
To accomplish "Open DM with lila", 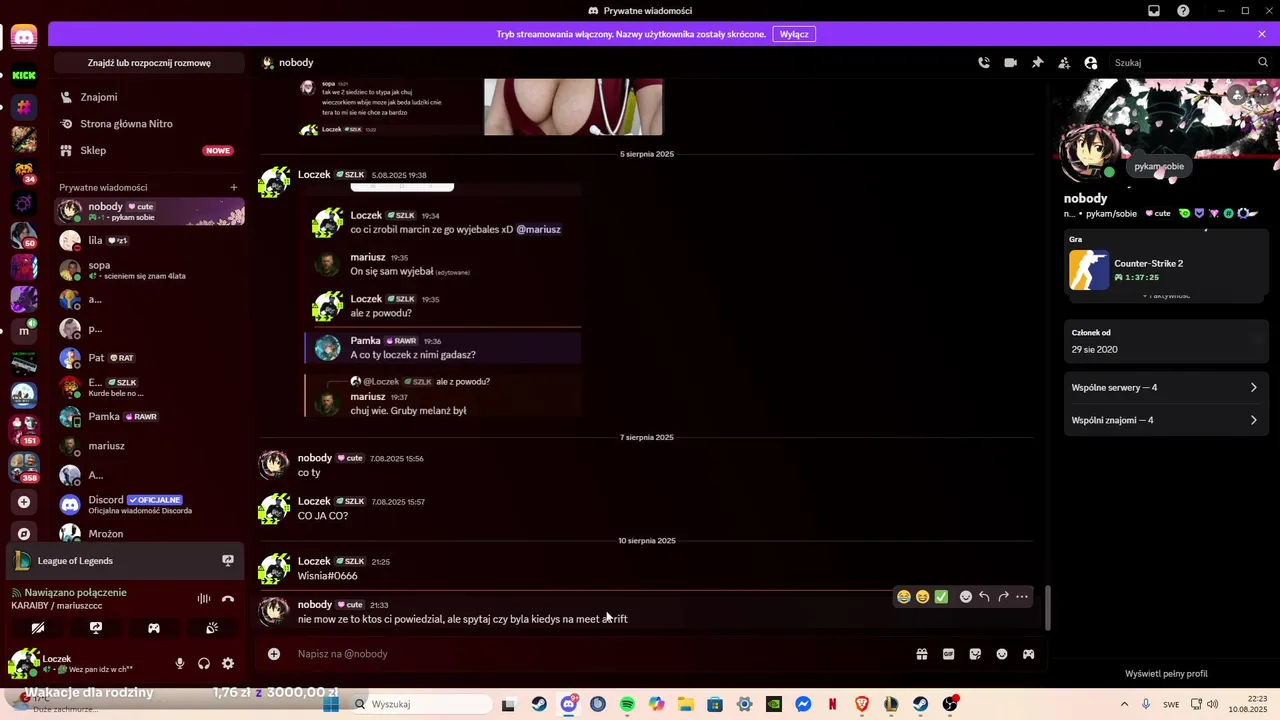I will 149,241.
